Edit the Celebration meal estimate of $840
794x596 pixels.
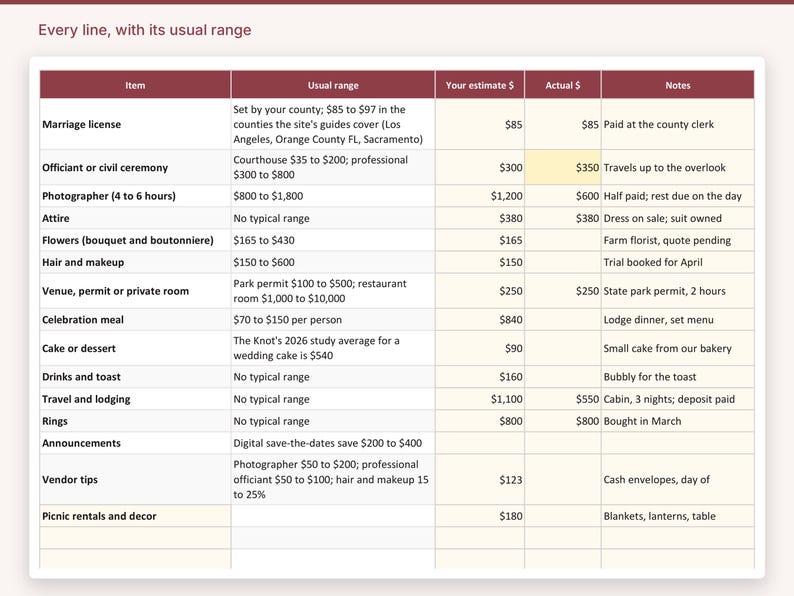pyautogui.click(x=480, y=320)
